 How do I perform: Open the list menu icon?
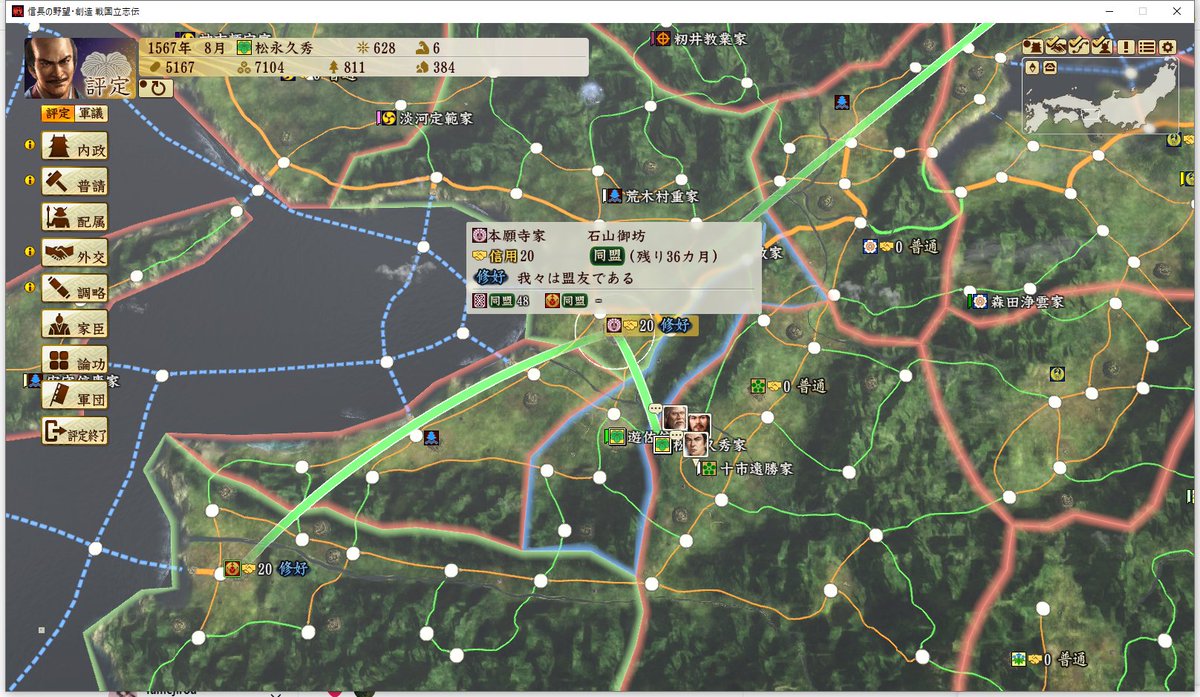click(x=1147, y=46)
